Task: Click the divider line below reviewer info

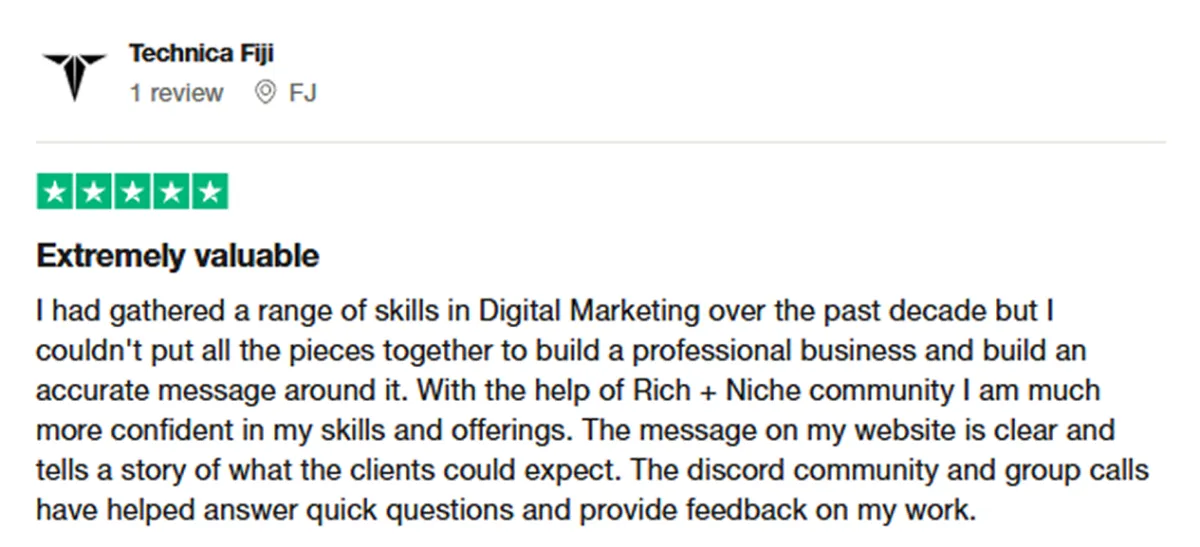Action: 601,142
